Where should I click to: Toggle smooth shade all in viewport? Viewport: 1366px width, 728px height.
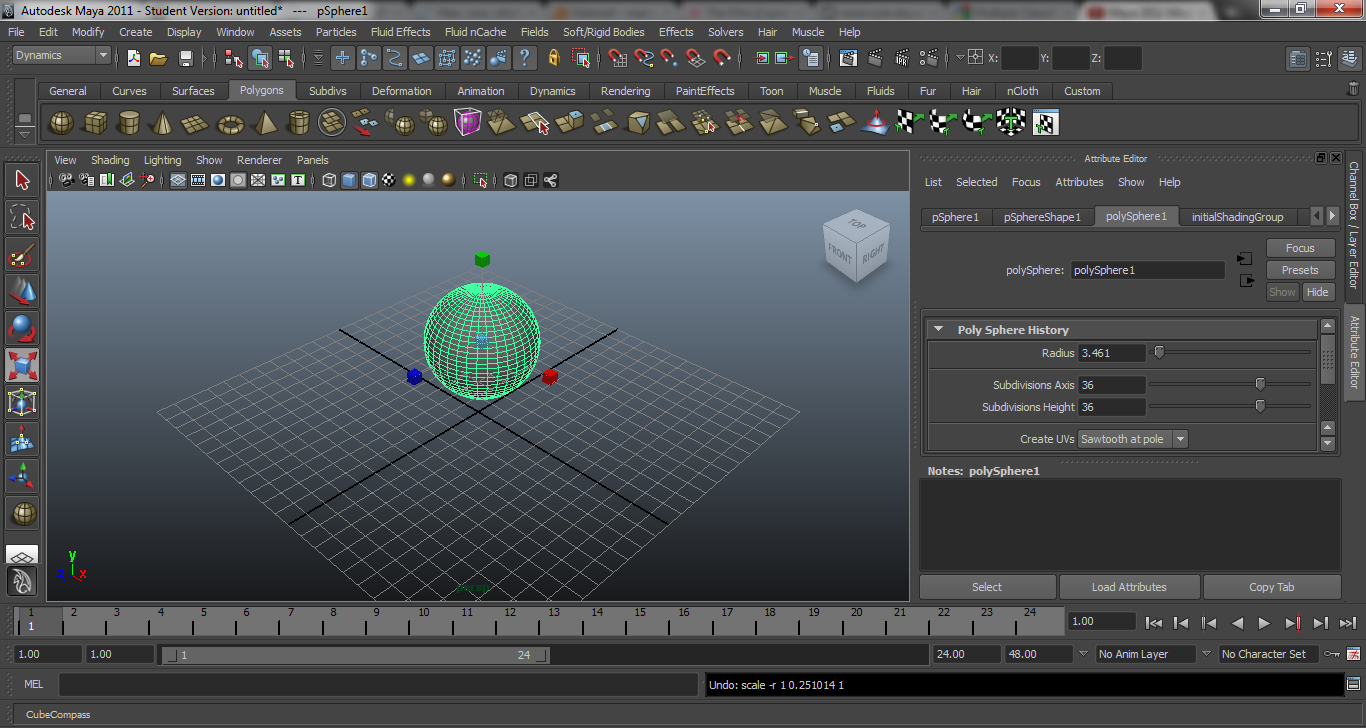tap(349, 180)
